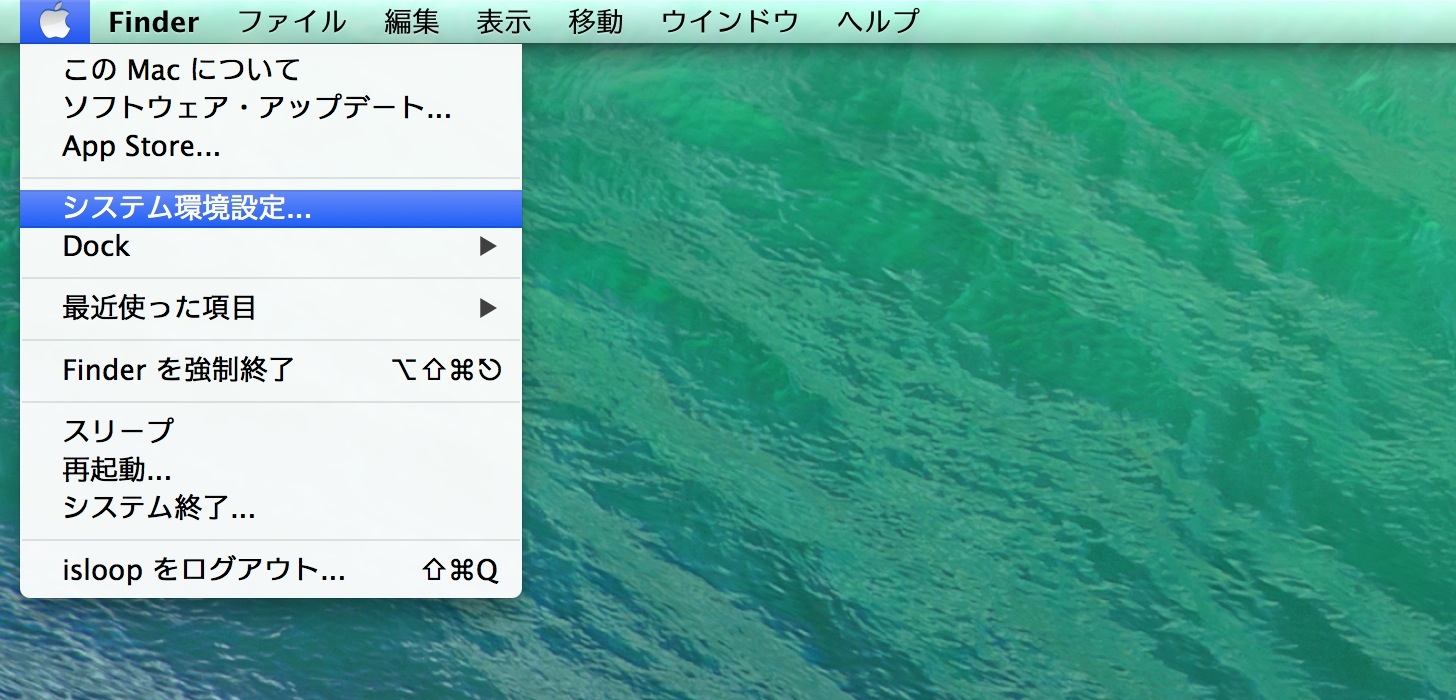Choose Finder を強制終了
Viewport: 1456px width, 700px height.
(x=271, y=370)
